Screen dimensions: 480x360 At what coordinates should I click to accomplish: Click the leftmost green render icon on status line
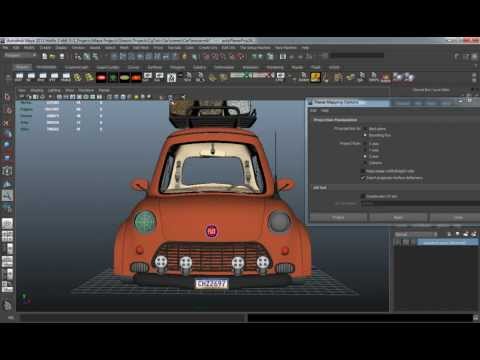[x=255, y=56]
